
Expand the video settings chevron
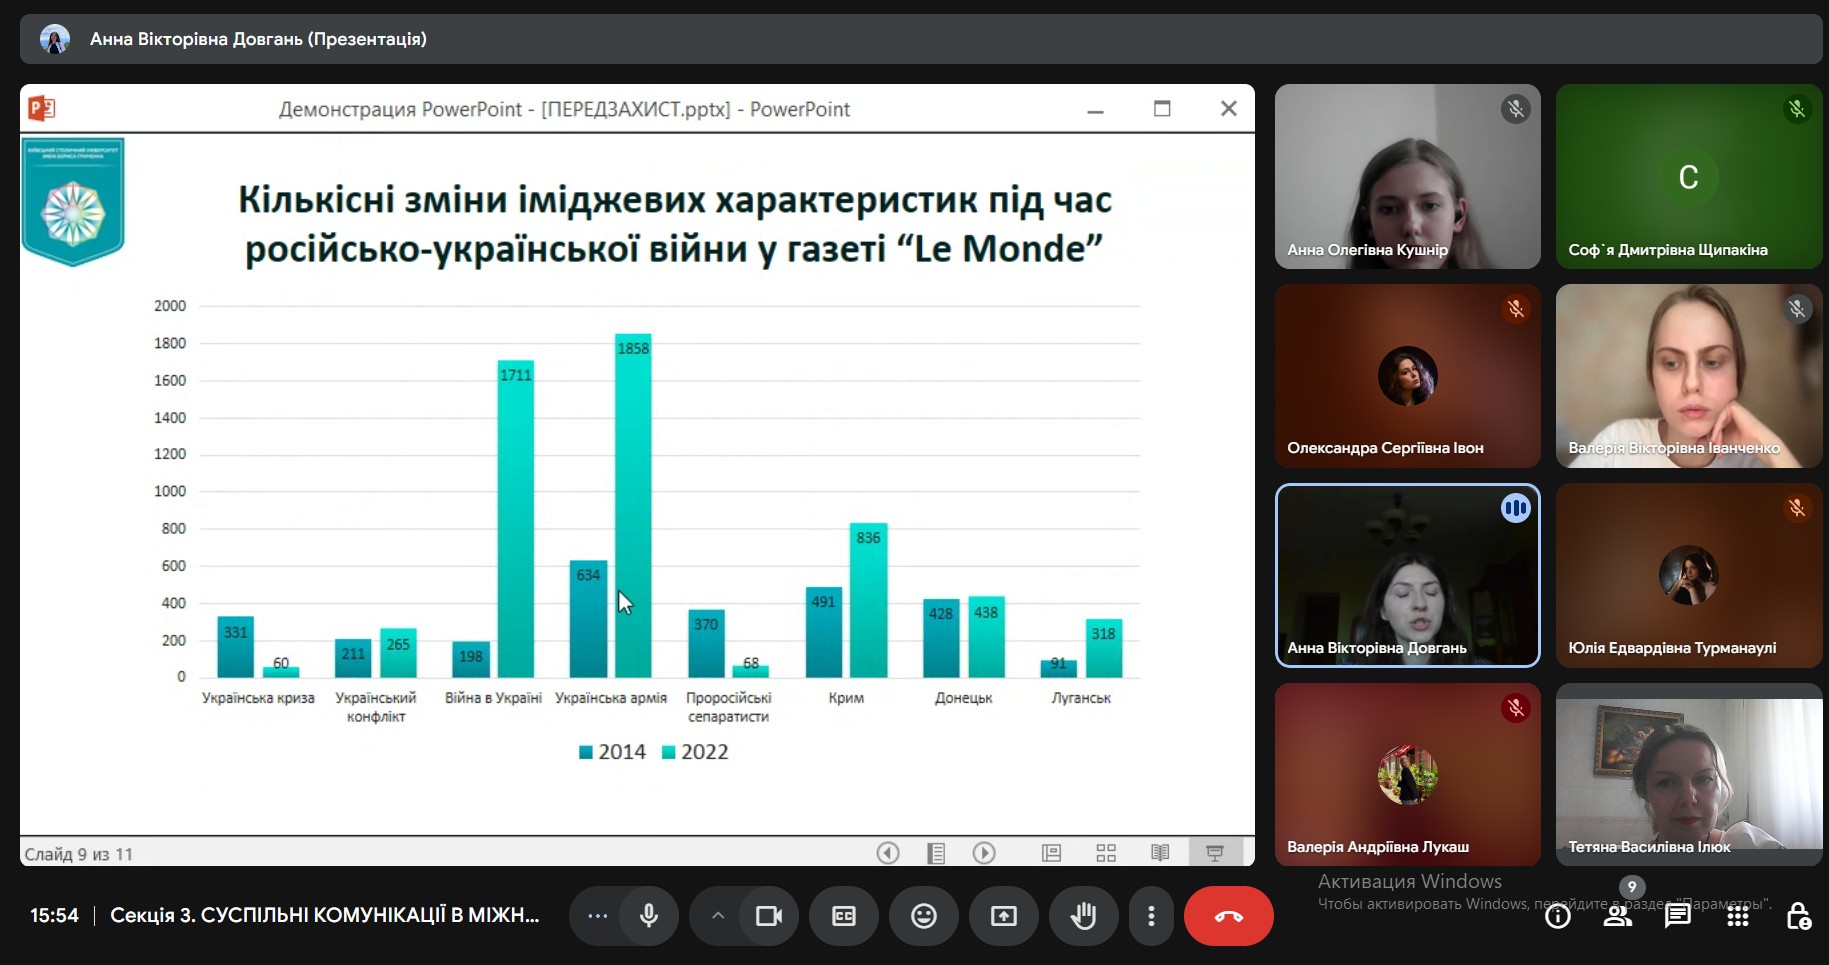click(x=717, y=916)
